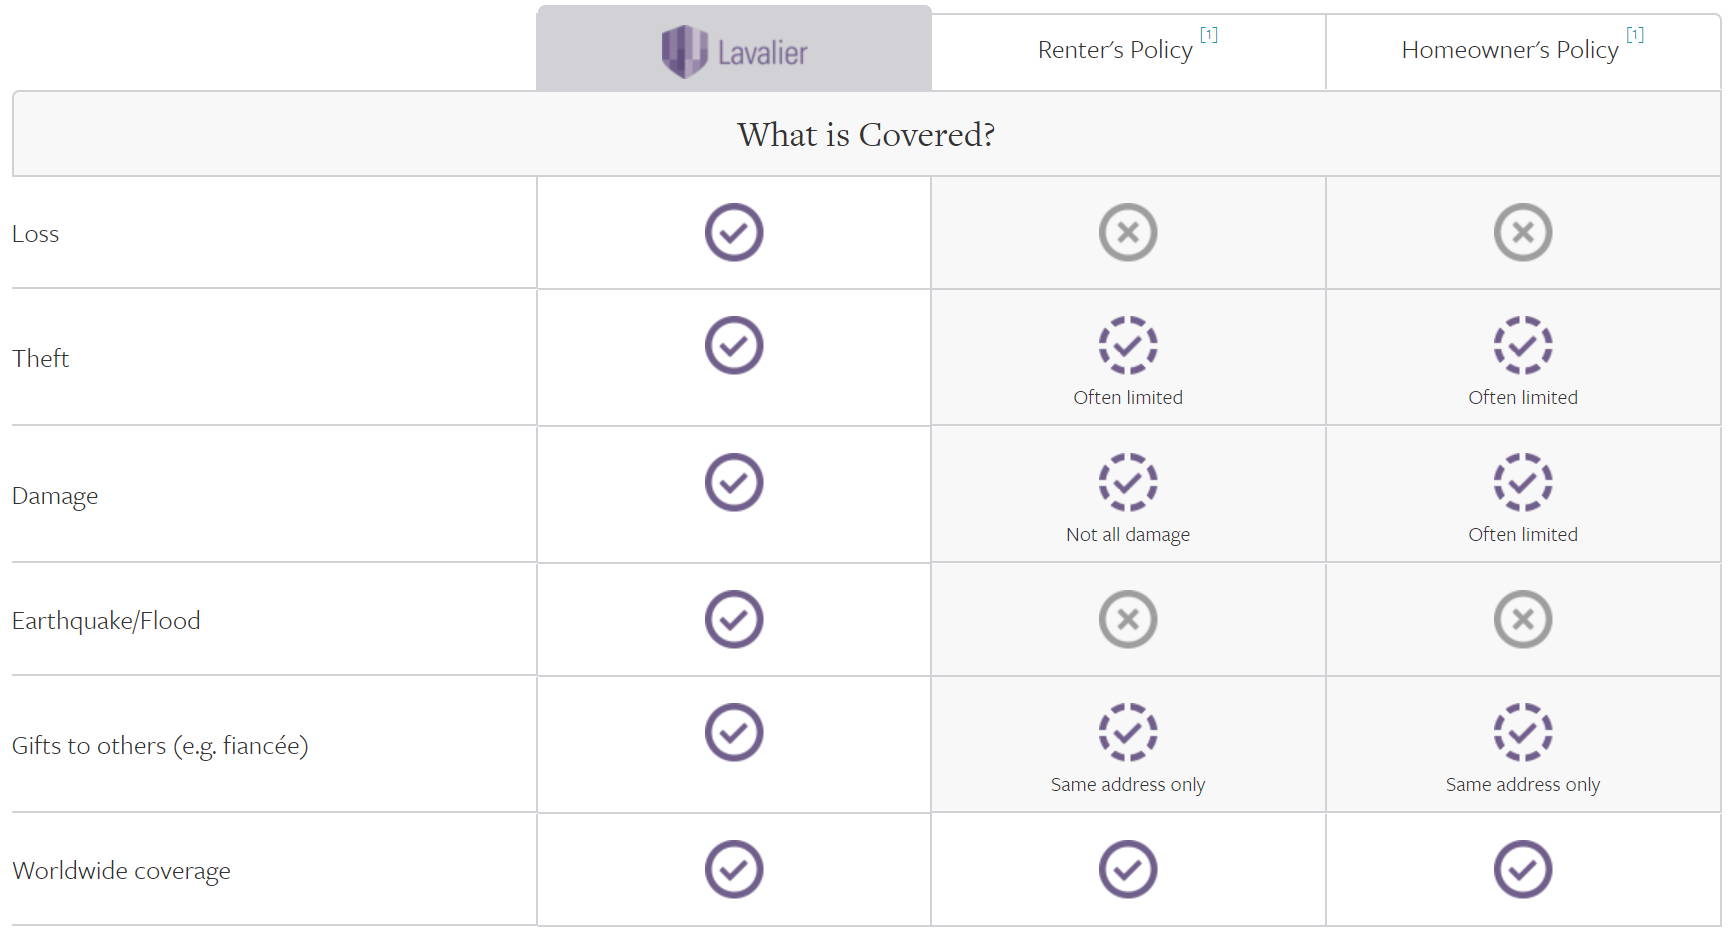Open footnote [1] beside Renter's Policy
This screenshot has height=932, width=1730.
coord(1209,35)
